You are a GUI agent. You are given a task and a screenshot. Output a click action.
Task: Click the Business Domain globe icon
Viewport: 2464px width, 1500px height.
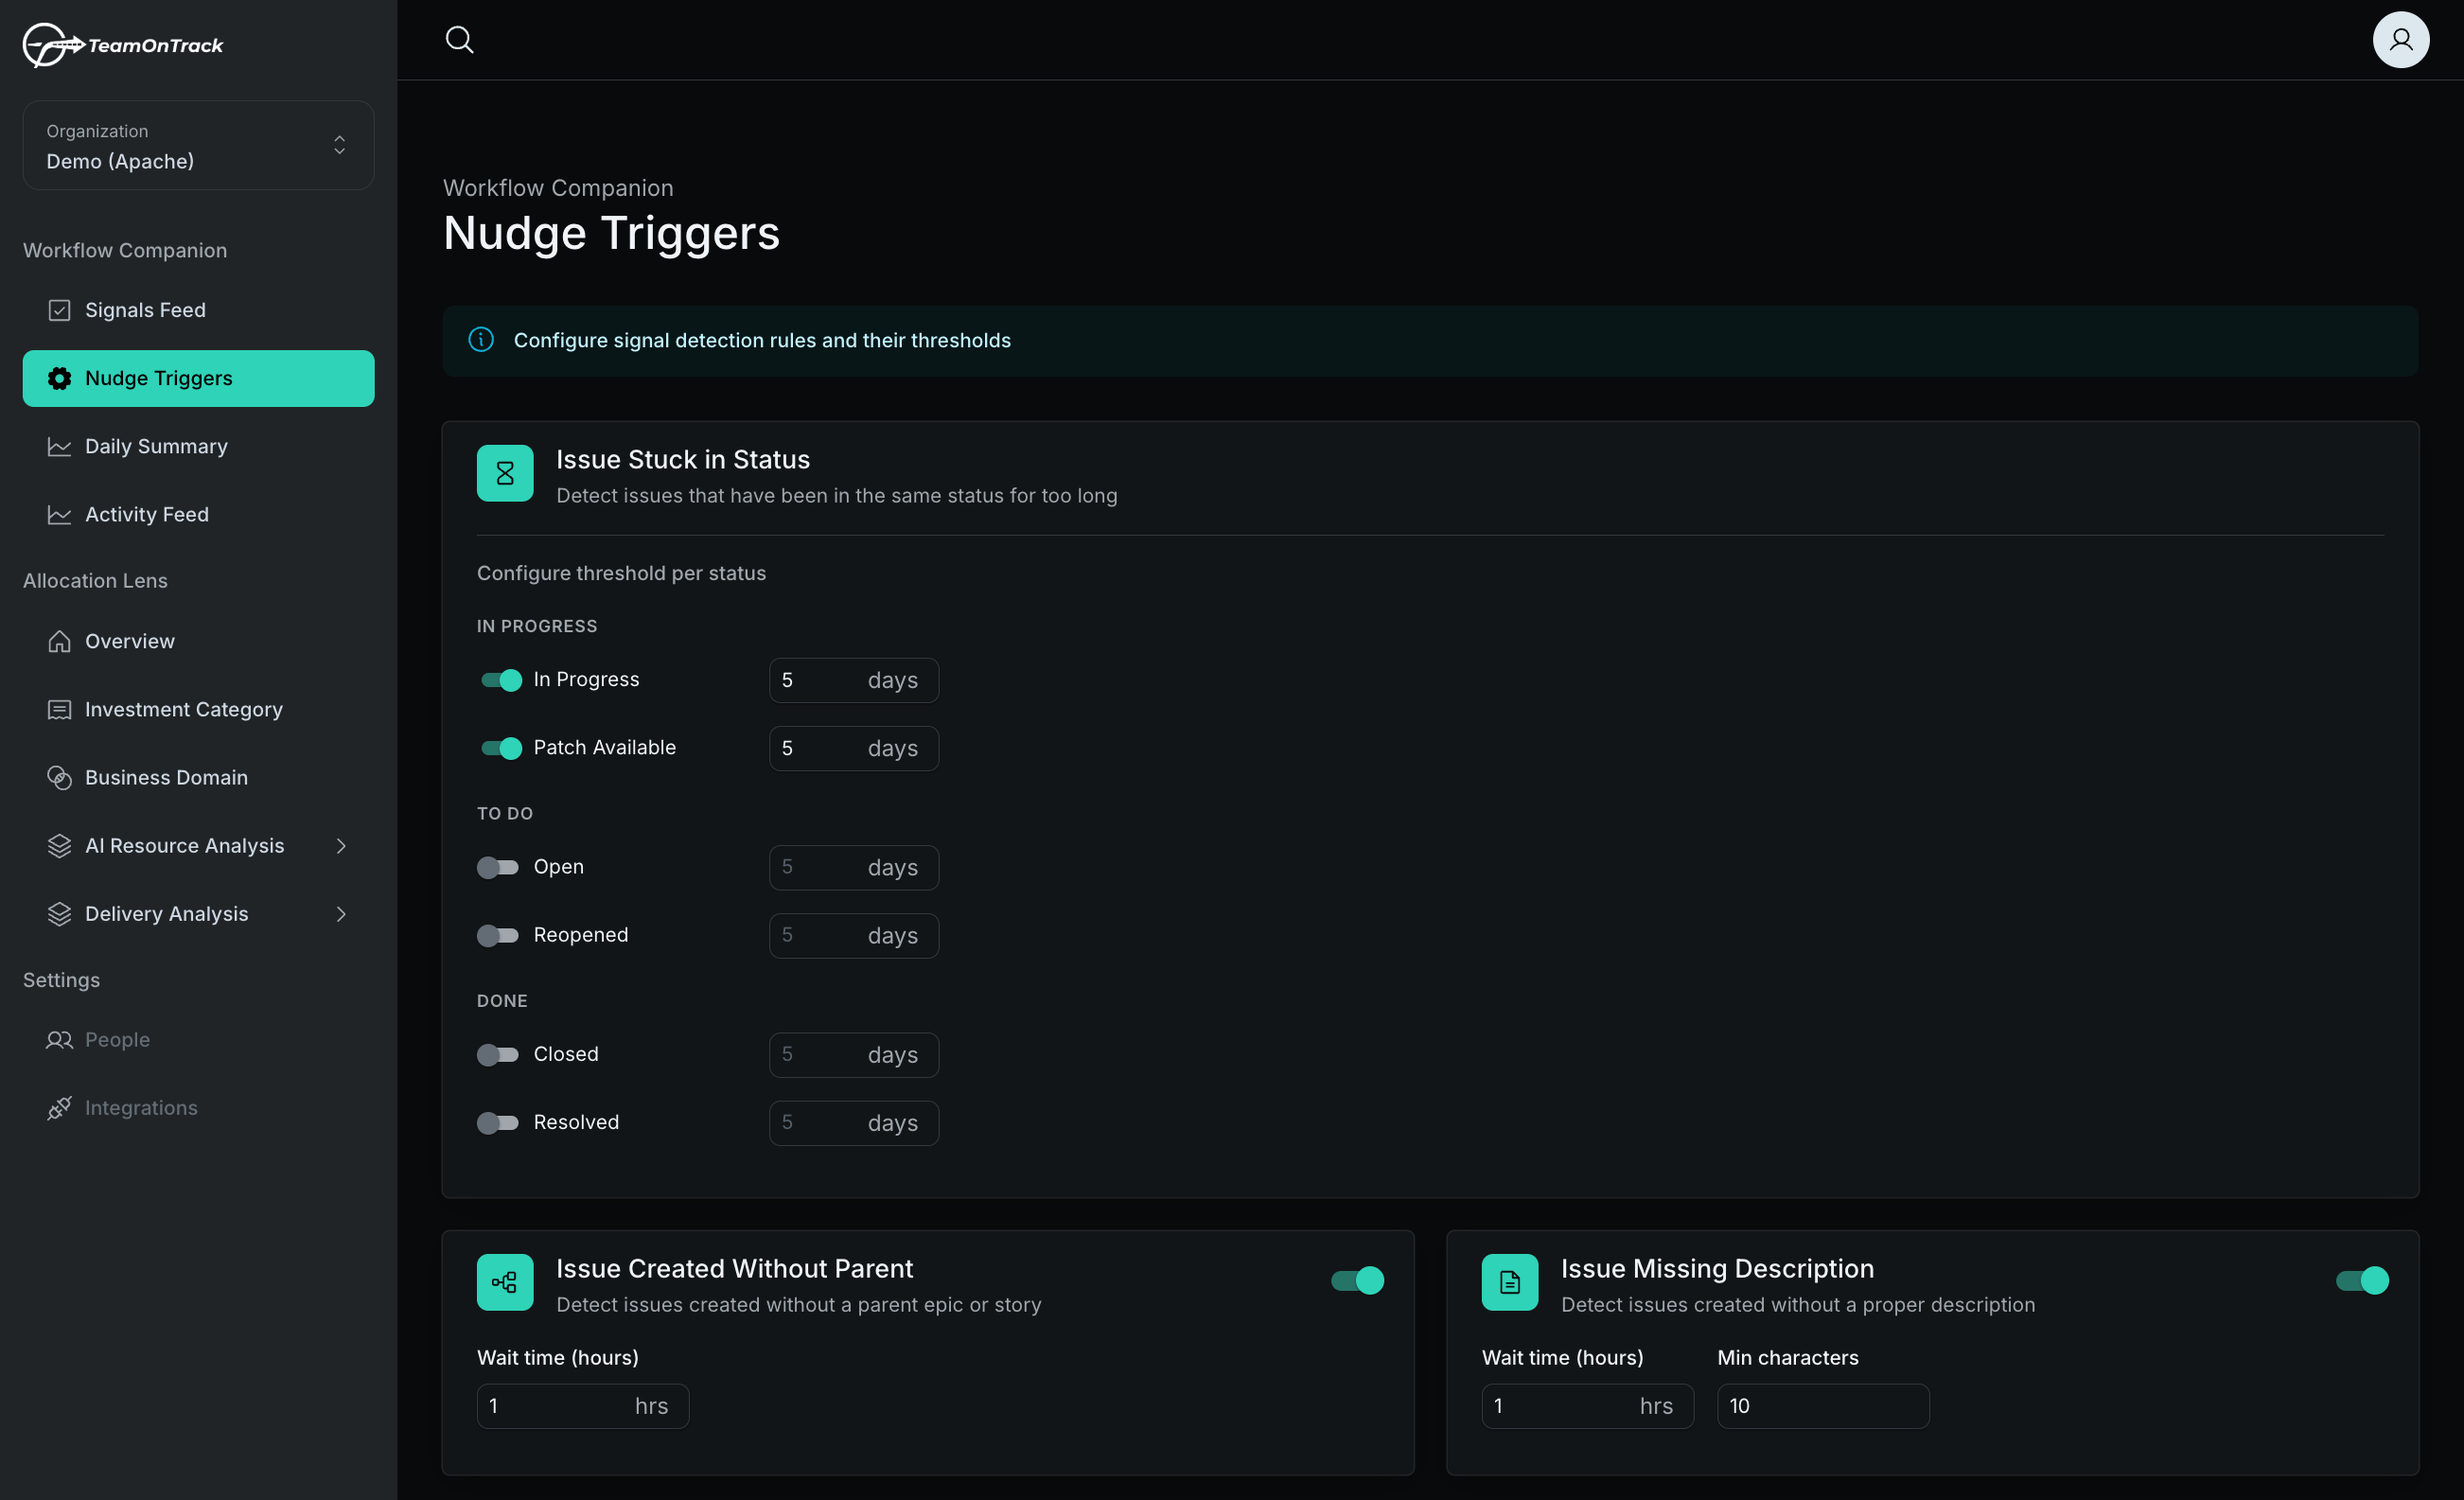point(58,777)
